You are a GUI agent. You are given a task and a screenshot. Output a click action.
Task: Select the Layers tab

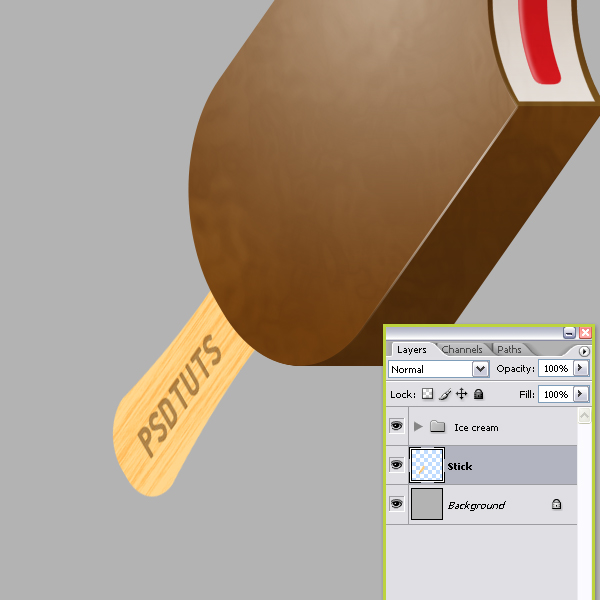point(412,349)
